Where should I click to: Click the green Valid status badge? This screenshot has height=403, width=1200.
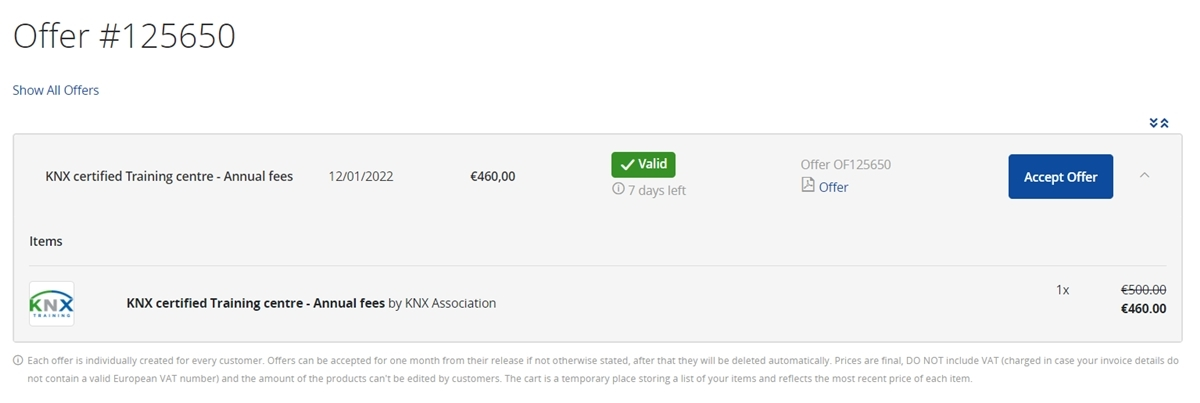[x=644, y=165]
